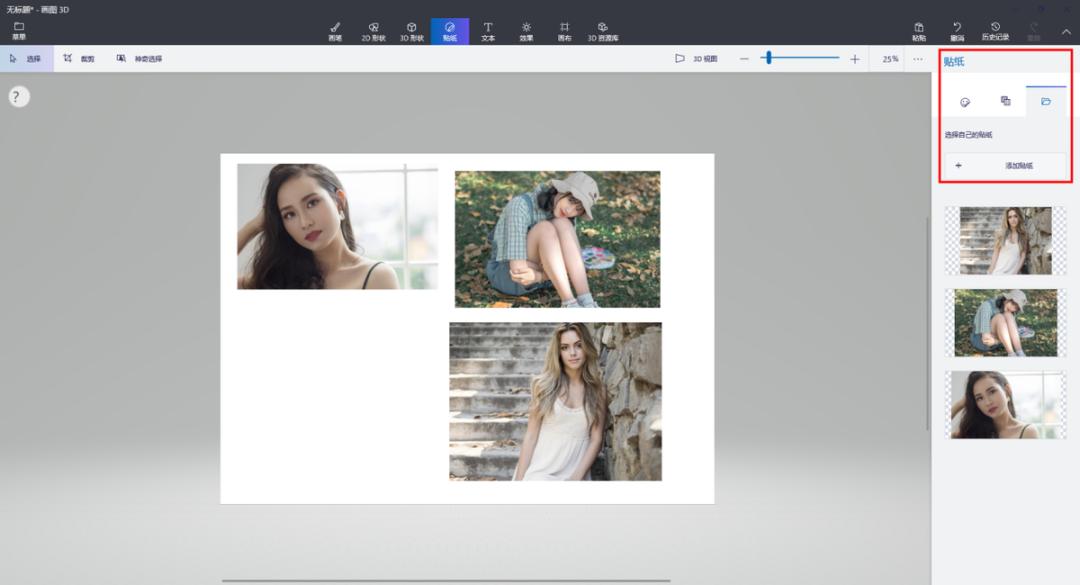Open the 3D library (3D 资源库)
This screenshot has height=585, width=1080.
click(x=602, y=31)
